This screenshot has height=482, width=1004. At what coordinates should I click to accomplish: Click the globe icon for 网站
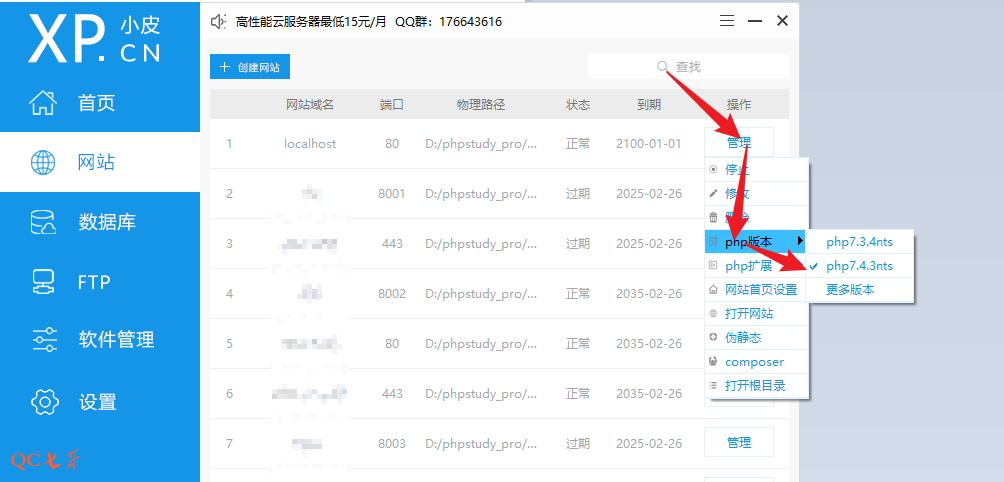[x=44, y=162]
